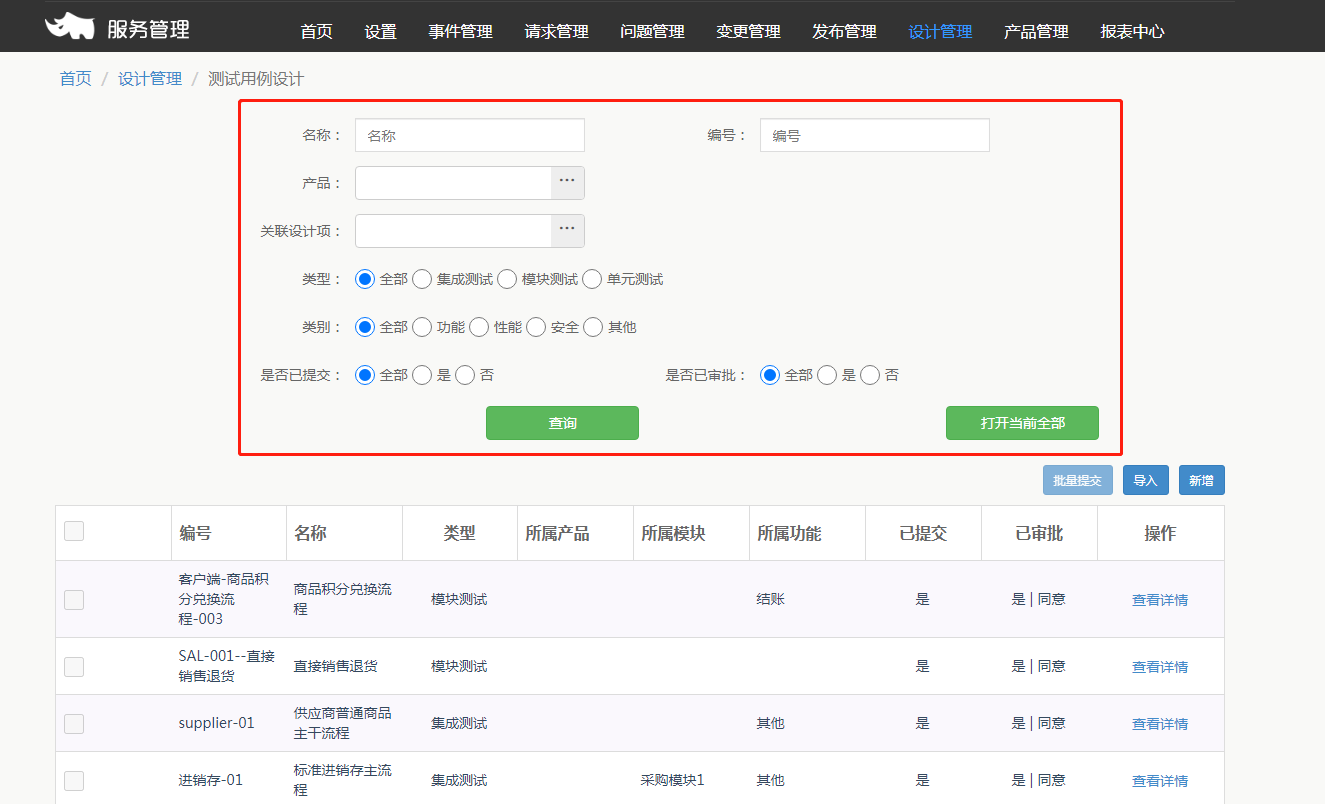Click the SAL-001--直接销售退货 number cell

pyautogui.click(x=227, y=666)
